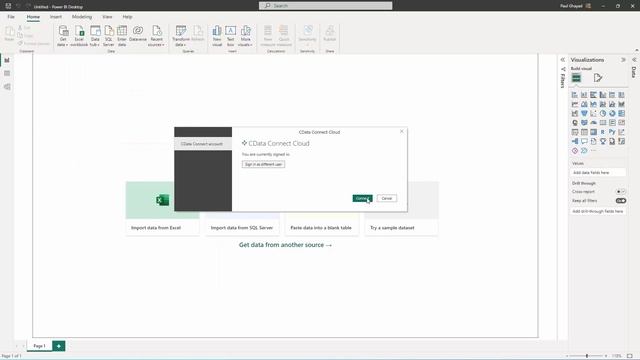Switch to the Help ribbon tab
Viewport: 640px width, 360px height.
pyautogui.click(x=127, y=17)
